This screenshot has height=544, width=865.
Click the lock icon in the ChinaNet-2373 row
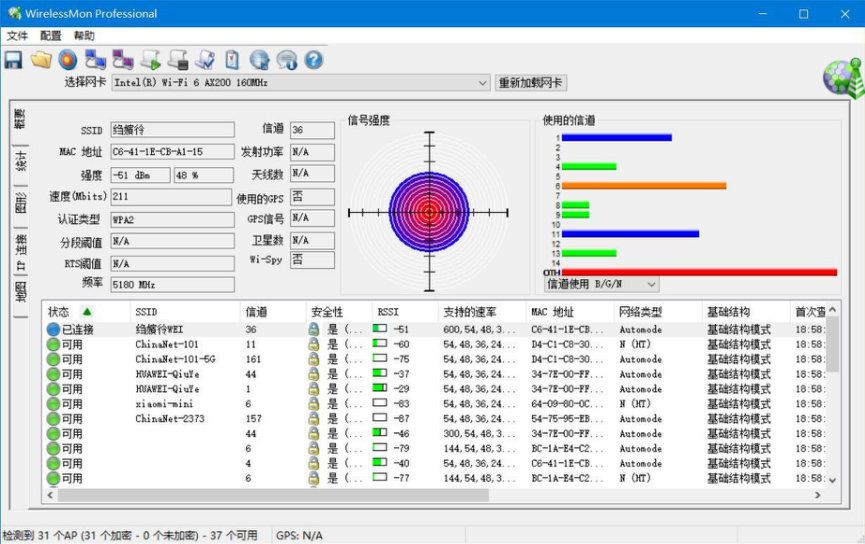pos(314,419)
